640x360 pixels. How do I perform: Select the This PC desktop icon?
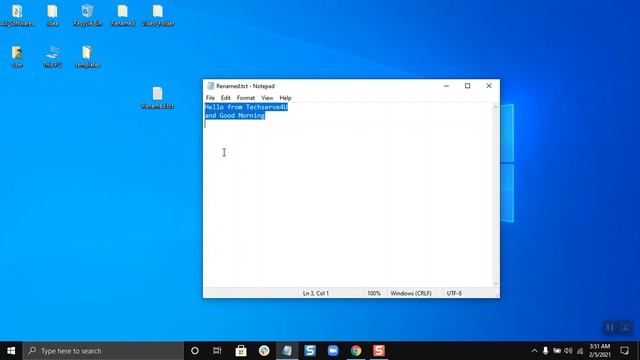point(52,56)
